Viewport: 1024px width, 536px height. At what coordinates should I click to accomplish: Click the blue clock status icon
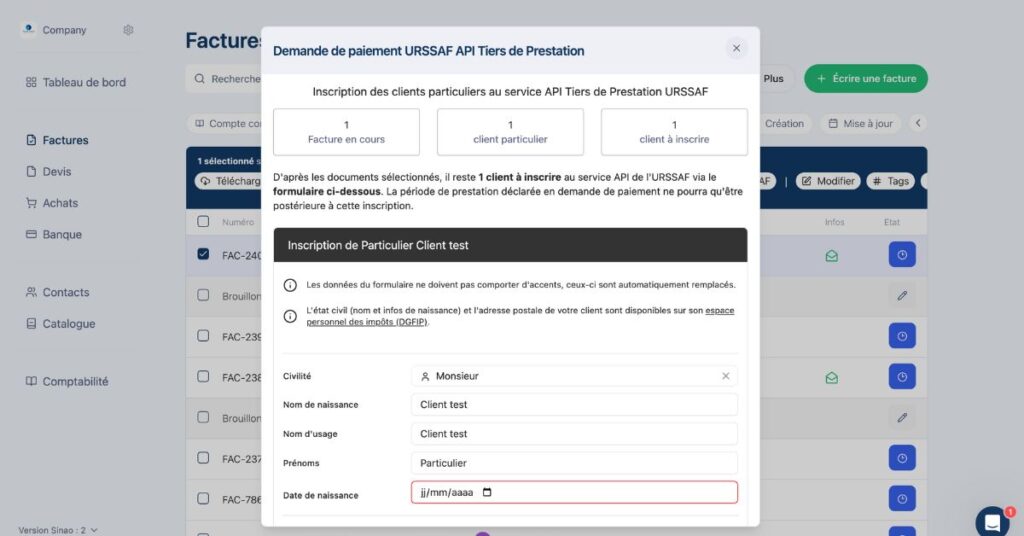[x=902, y=255]
